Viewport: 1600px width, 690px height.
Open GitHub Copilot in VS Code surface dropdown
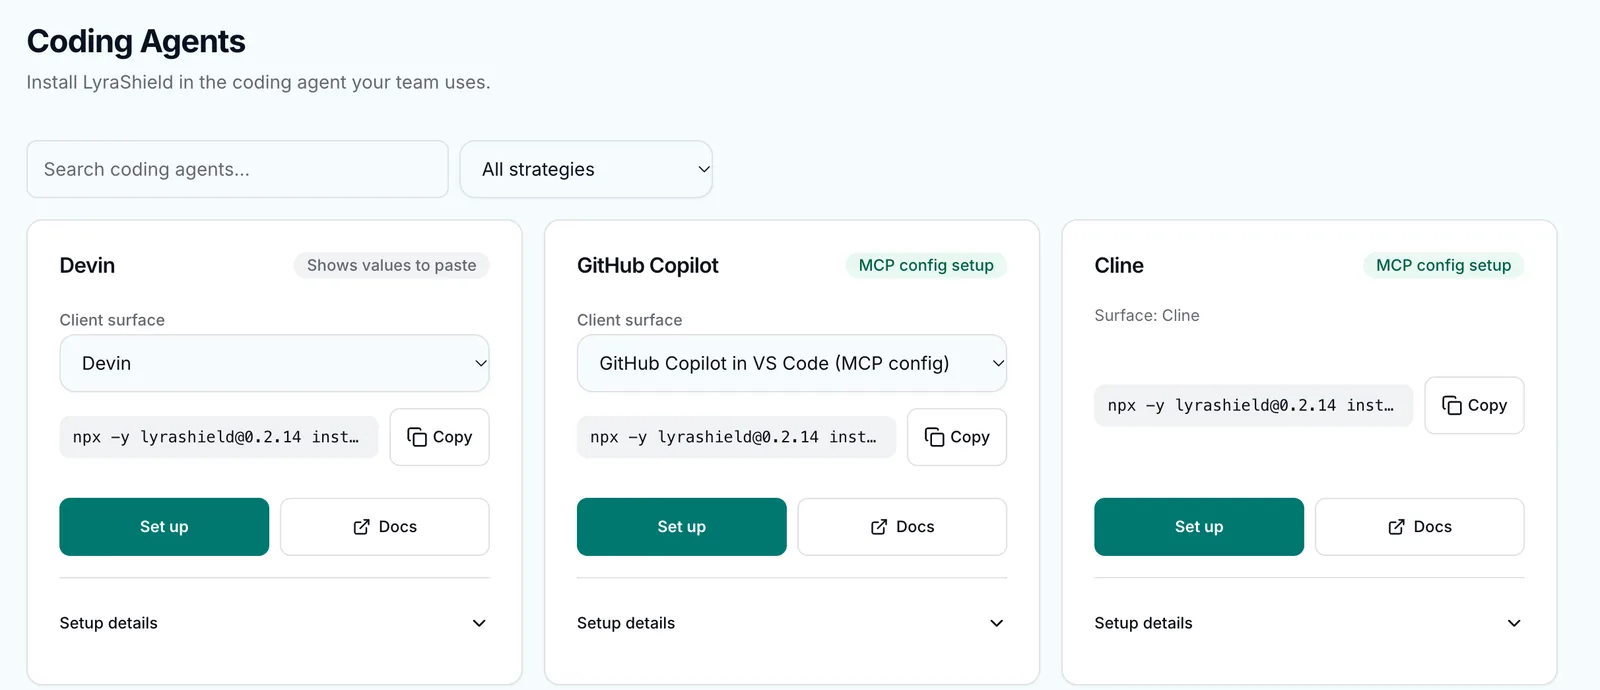point(792,363)
